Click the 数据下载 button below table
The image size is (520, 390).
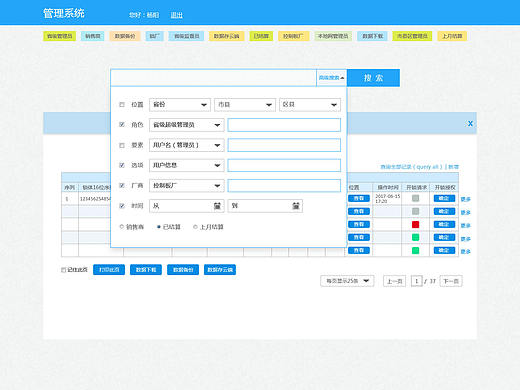pos(146,270)
